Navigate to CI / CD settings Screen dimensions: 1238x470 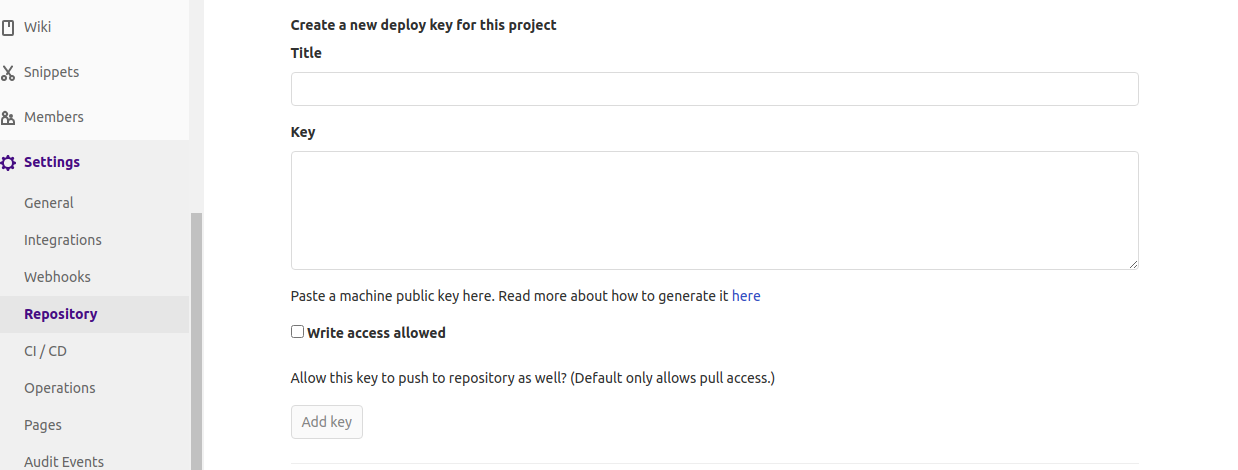[x=45, y=351]
